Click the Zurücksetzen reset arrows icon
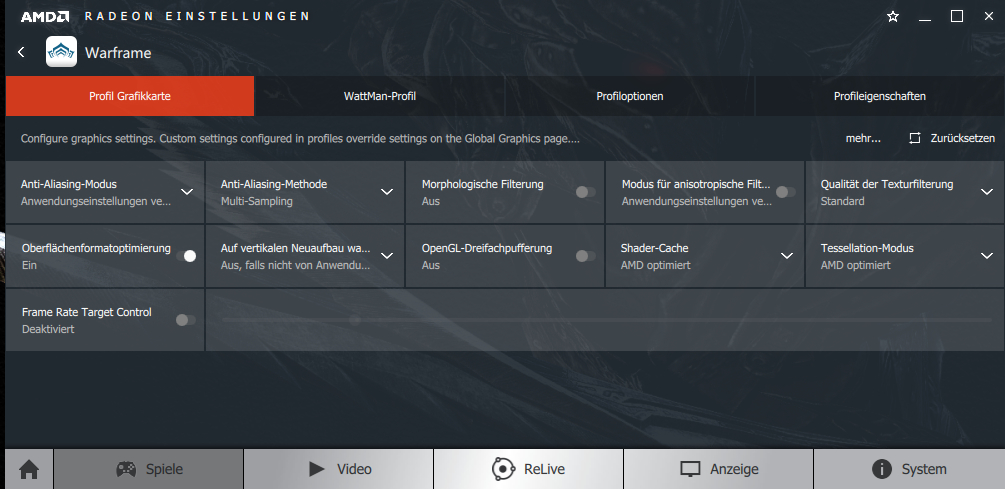 [915, 138]
